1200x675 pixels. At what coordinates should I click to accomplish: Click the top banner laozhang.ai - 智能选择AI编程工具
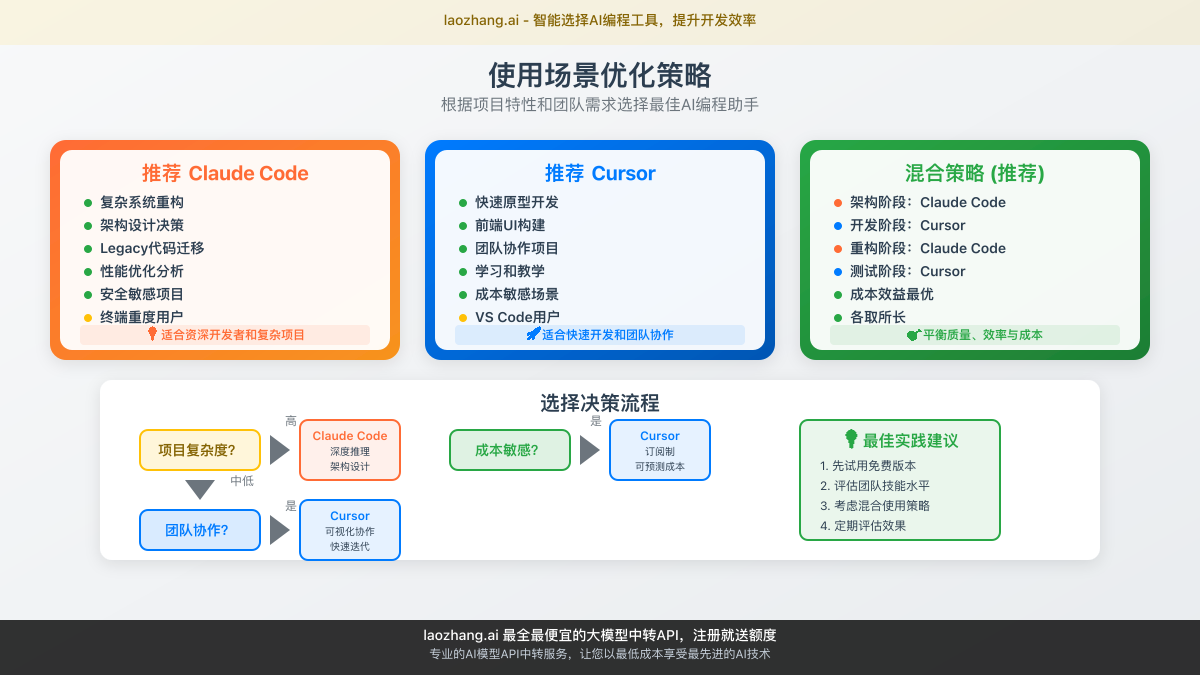[600, 20]
